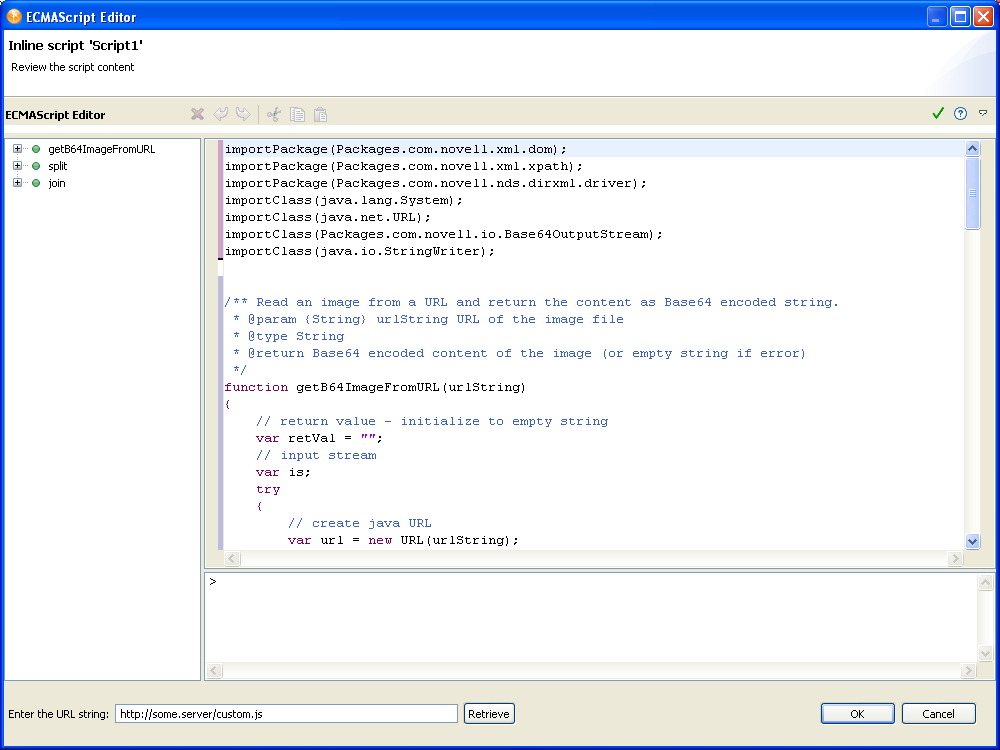This screenshot has height=750, width=1000.
Task: Confirm with the OK button
Action: (x=858, y=714)
